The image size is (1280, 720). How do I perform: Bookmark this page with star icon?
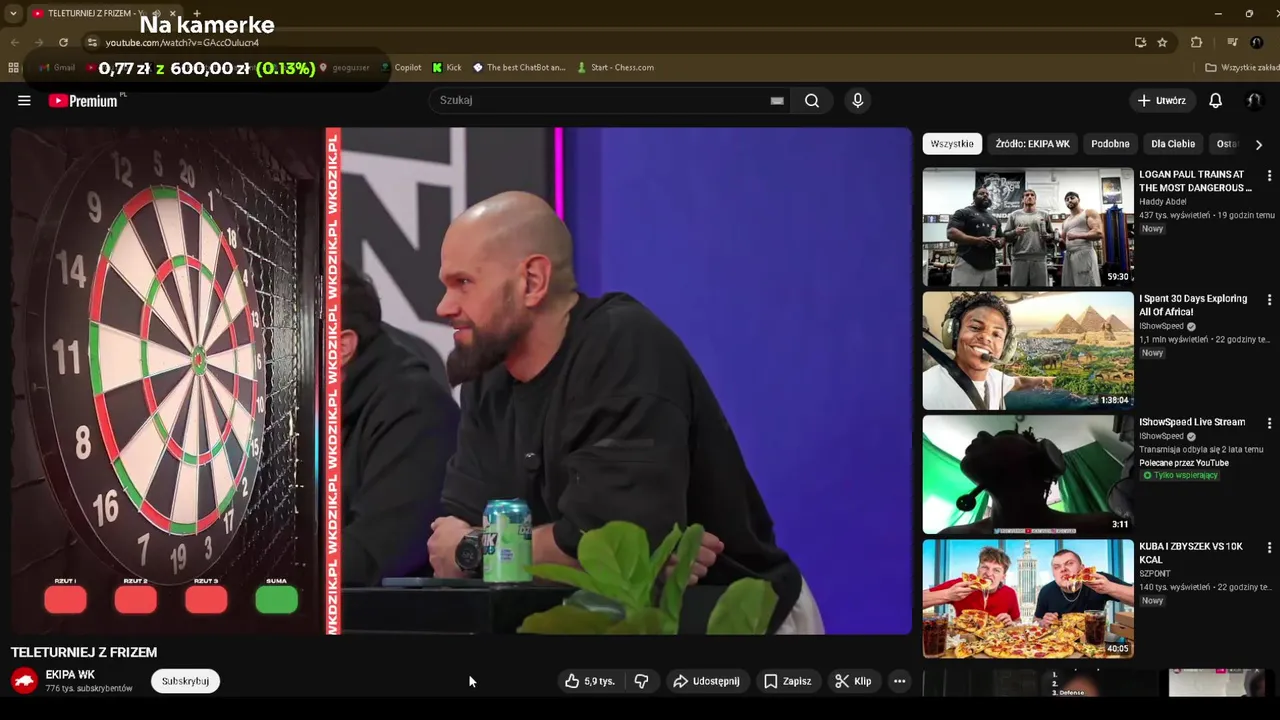click(x=1162, y=42)
